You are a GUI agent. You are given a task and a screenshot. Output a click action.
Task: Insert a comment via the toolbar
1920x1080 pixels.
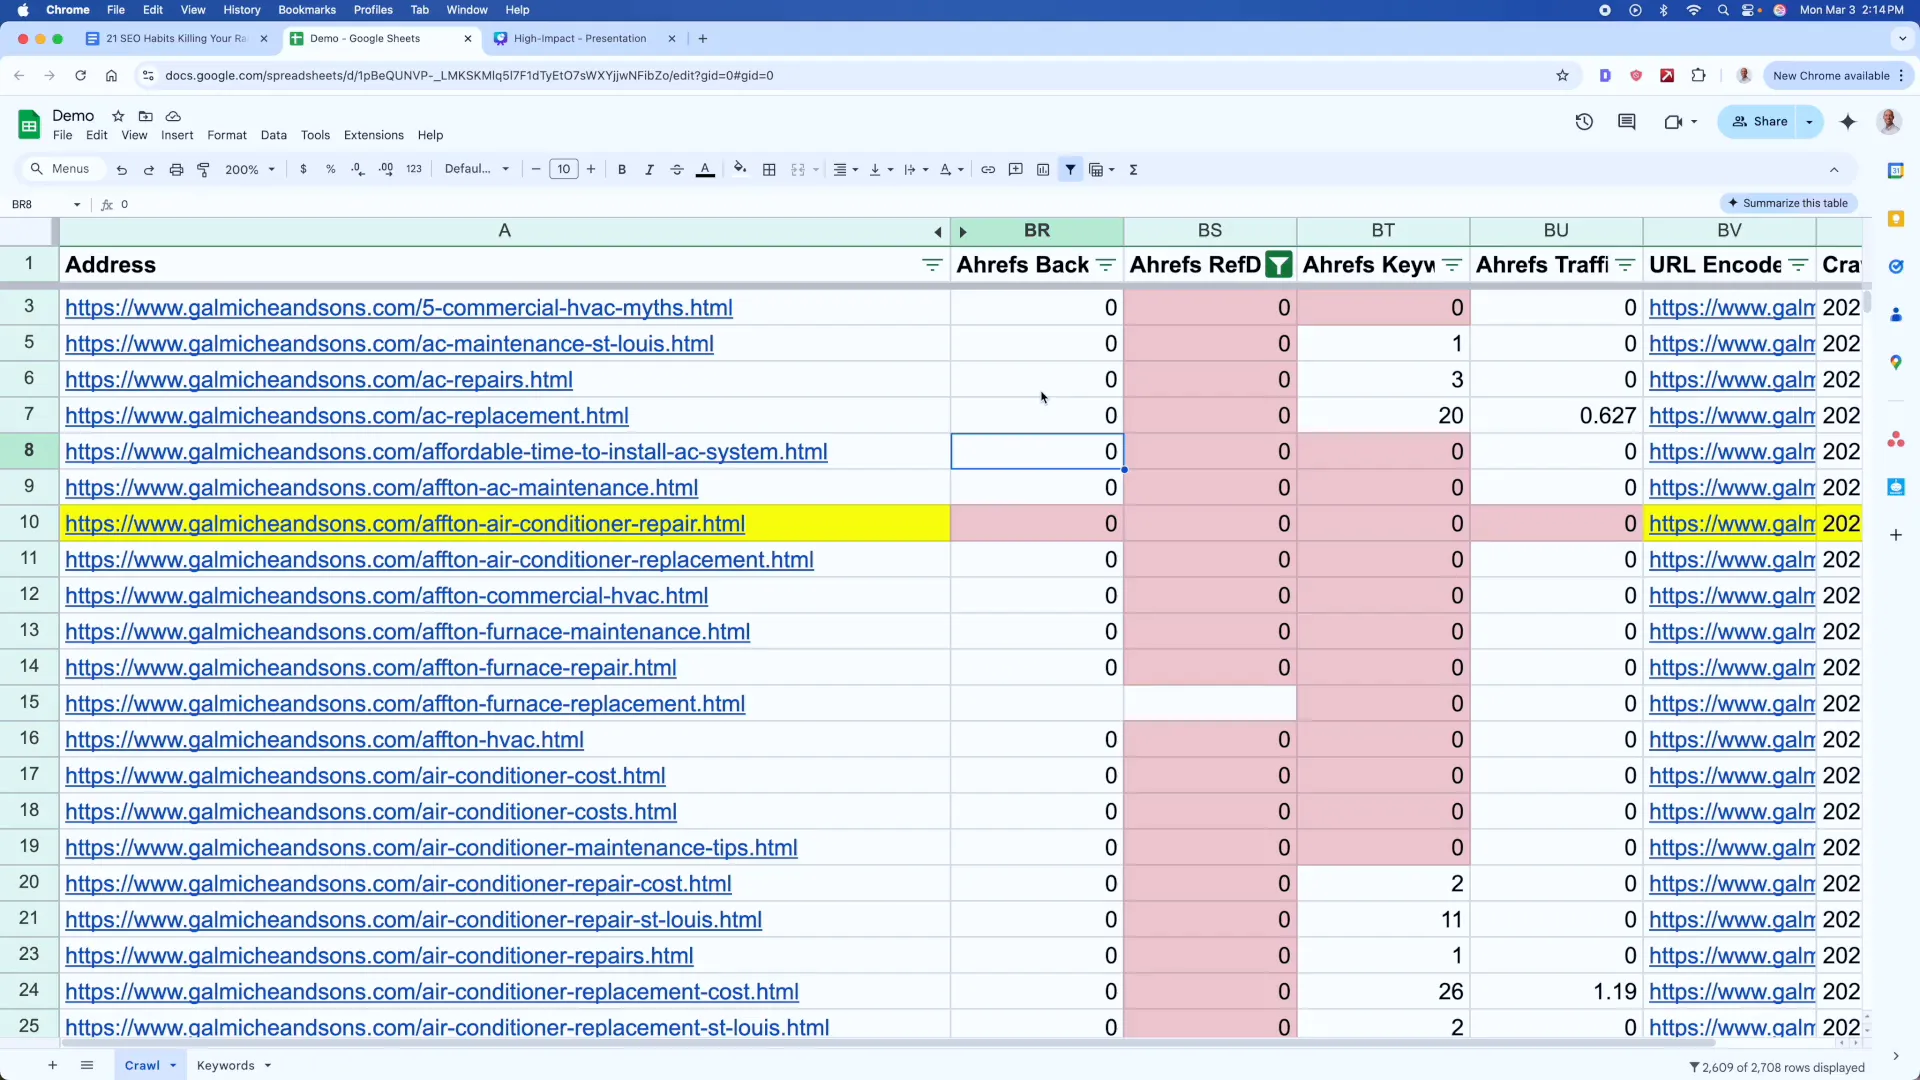[x=1016, y=169]
